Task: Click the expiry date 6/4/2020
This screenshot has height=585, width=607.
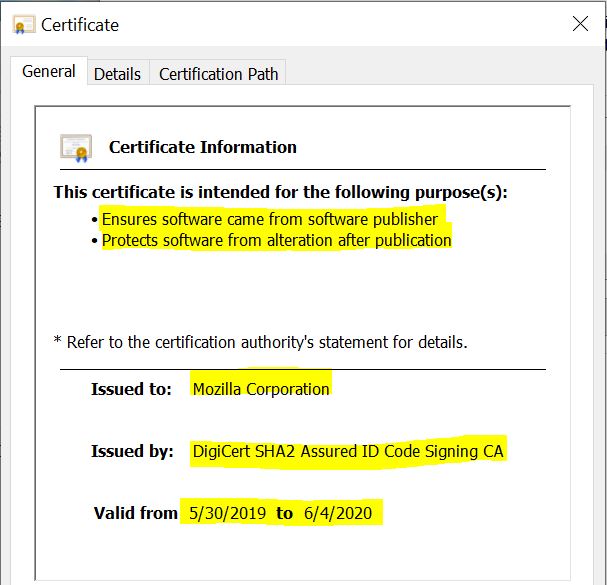Action: point(338,513)
